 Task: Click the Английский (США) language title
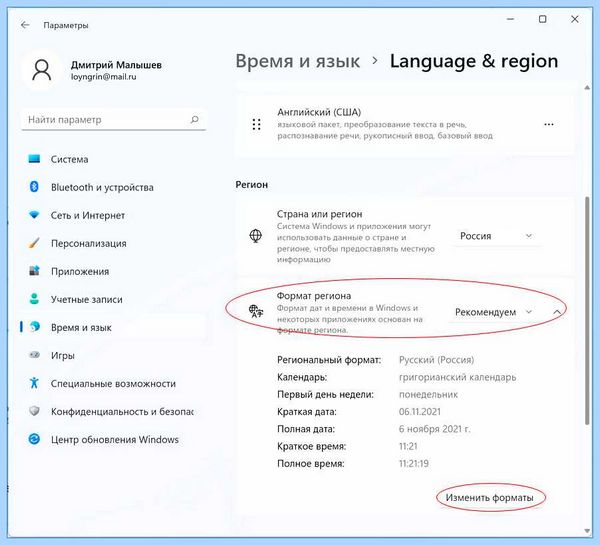319,112
